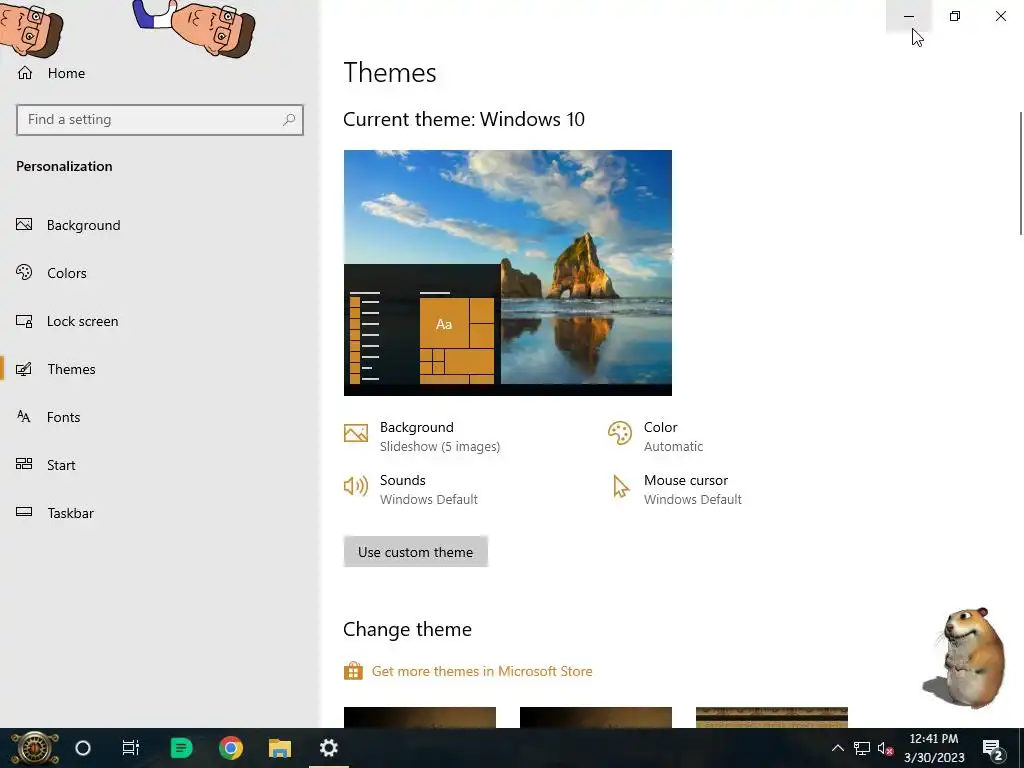Open the clock showing 12:41 PM
The width and height of the screenshot is (1024, 768).
tap(934, 748)
